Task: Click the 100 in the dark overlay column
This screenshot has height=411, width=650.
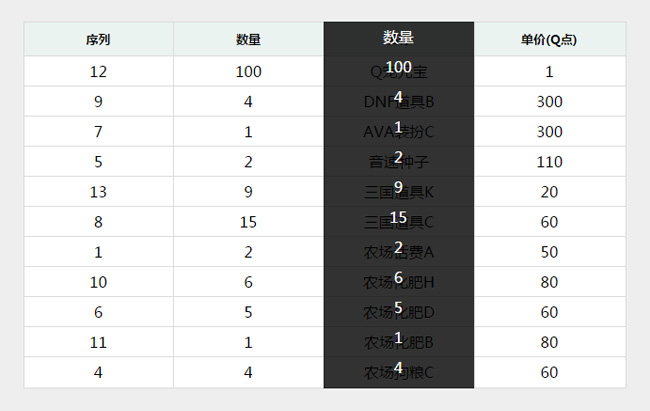Action: pos(398,66)
